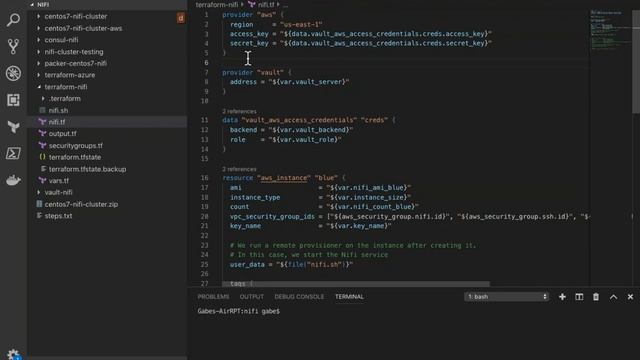
Task: Expand the terraform-azure folder
Action: coord(39,75)
